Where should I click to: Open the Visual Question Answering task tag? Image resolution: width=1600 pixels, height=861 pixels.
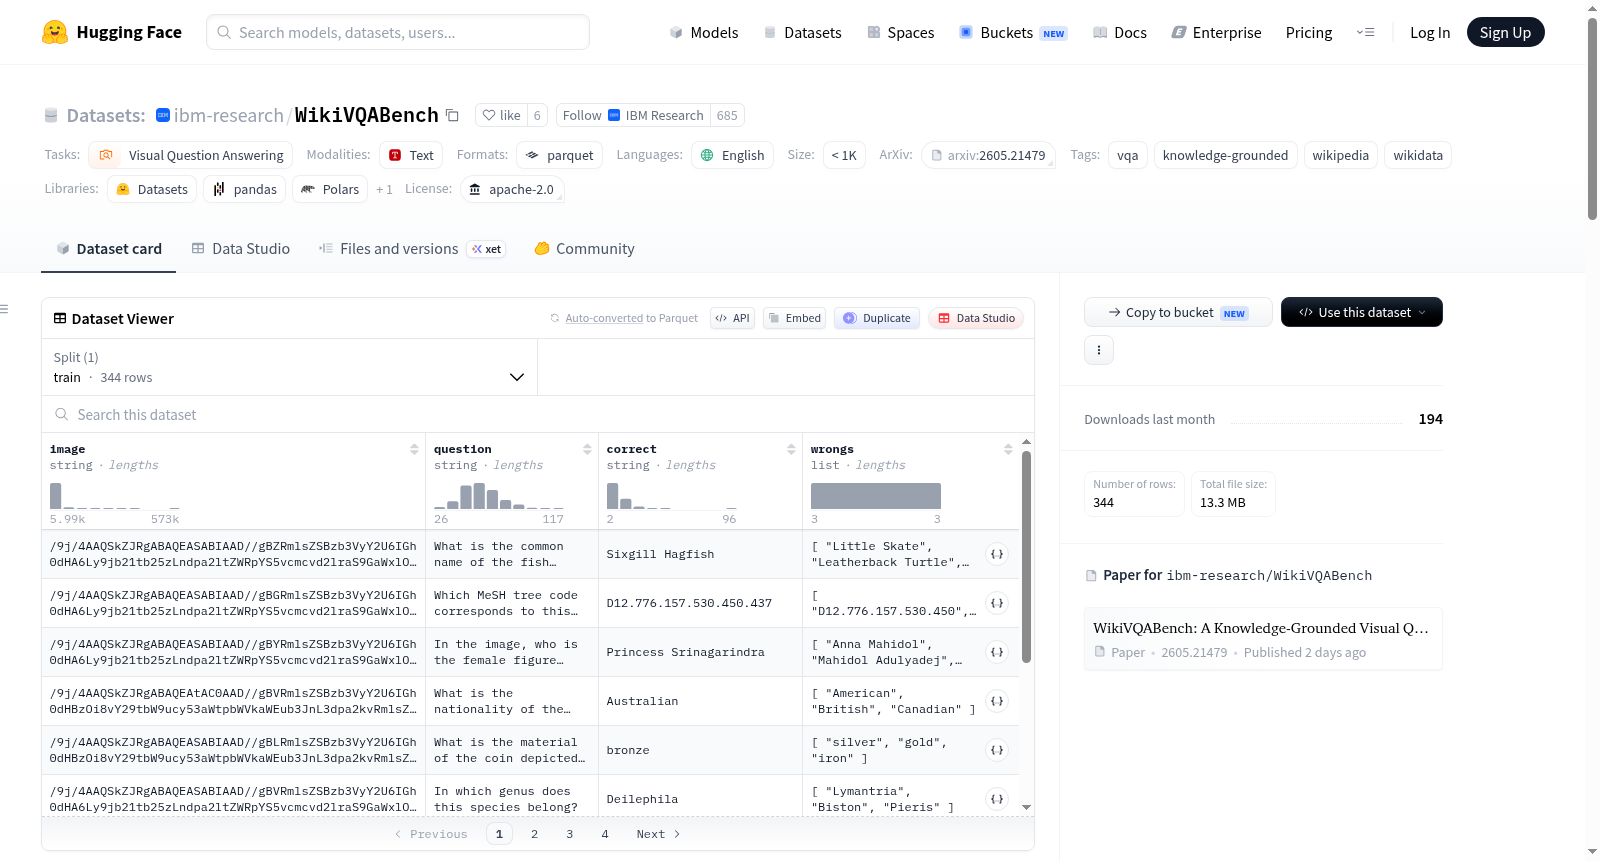point(191,155)
